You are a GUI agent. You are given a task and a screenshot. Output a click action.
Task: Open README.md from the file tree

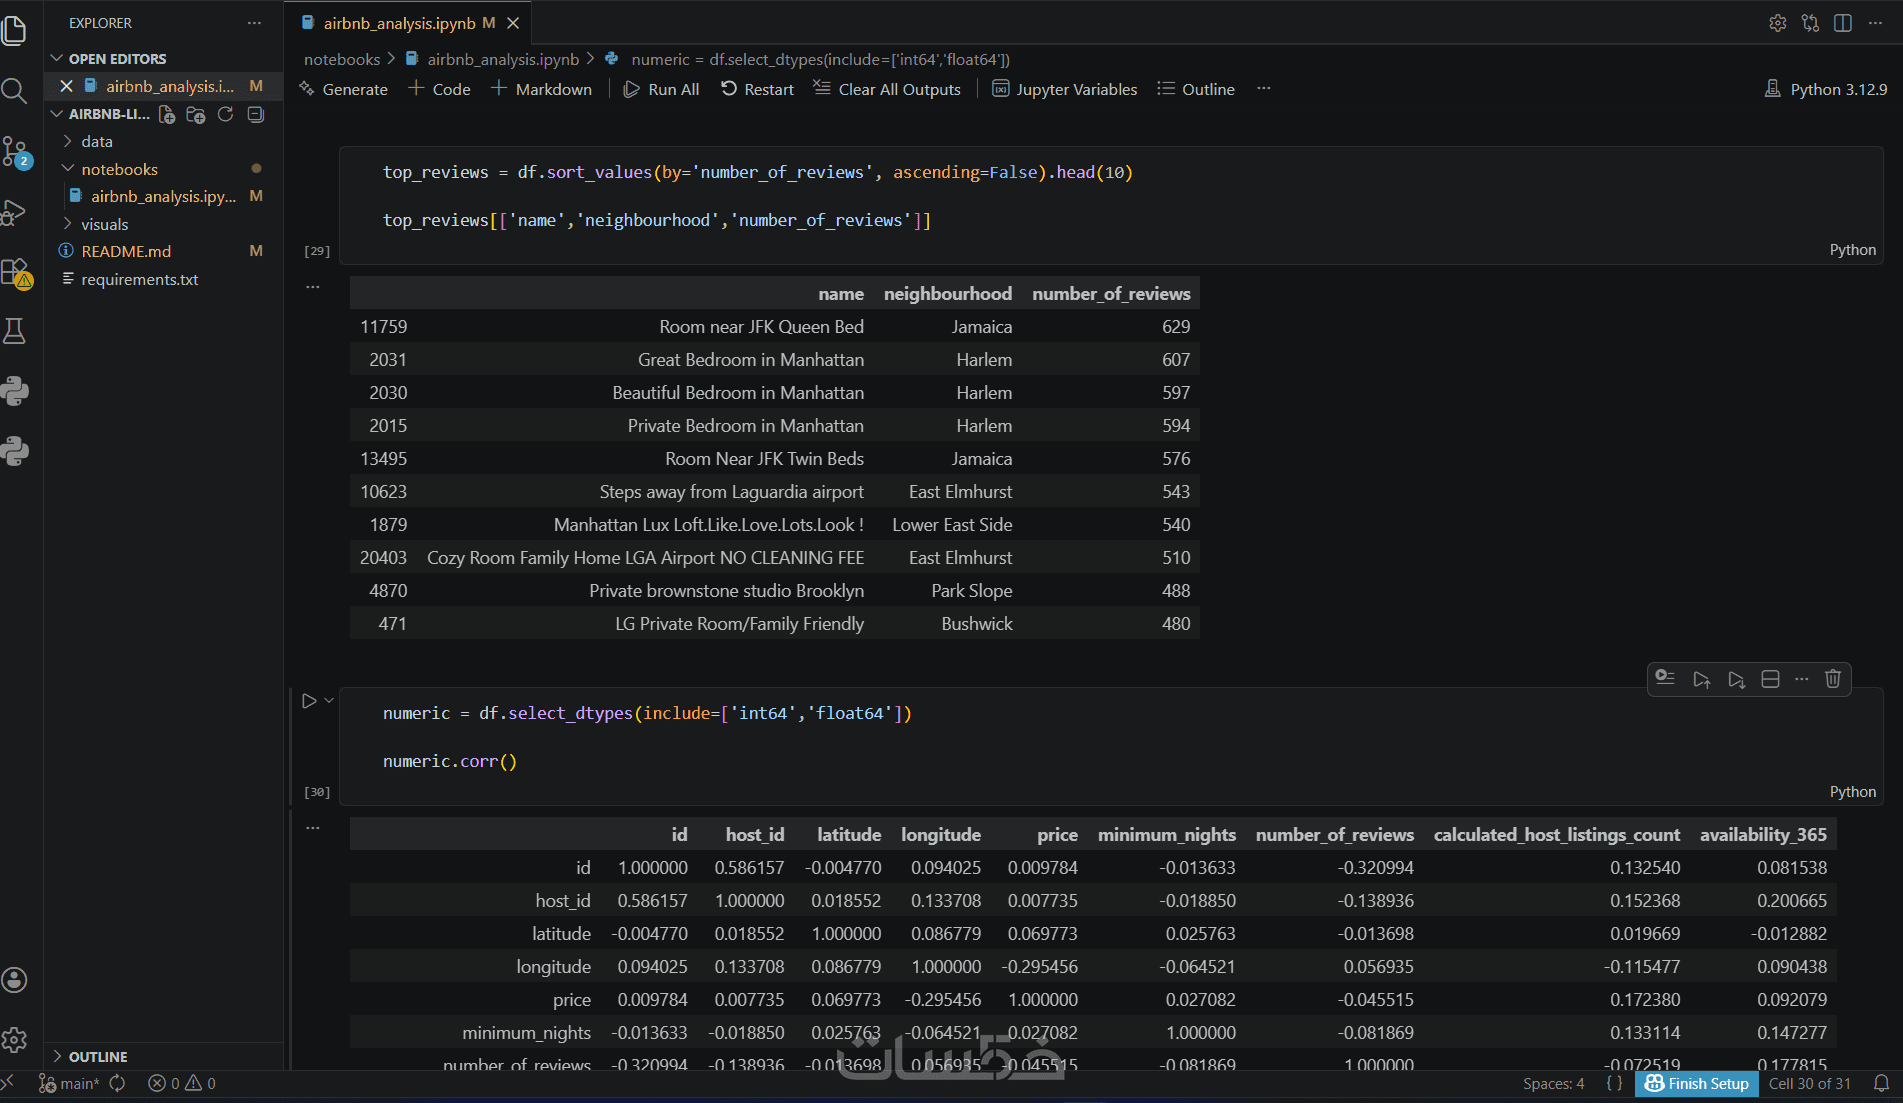point(126,251)
